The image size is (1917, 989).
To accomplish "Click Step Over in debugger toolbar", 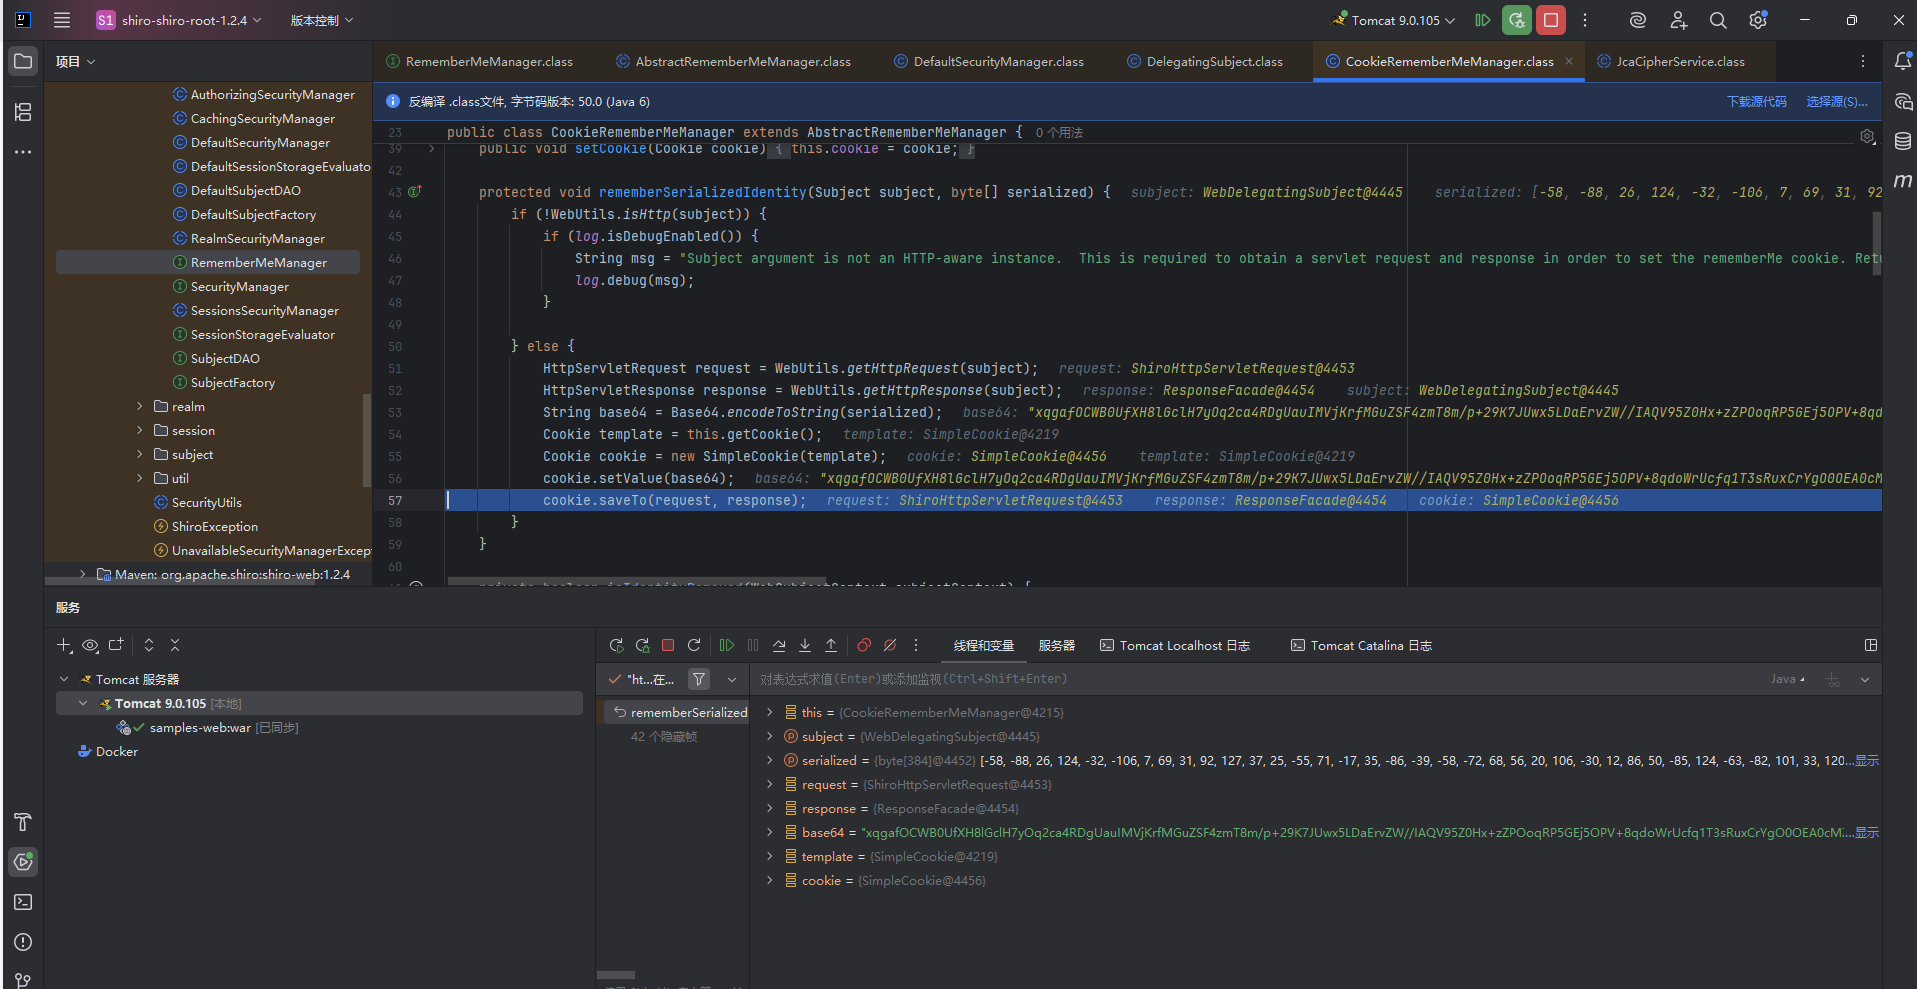I will pyautogui.click(x=779, y=646).
